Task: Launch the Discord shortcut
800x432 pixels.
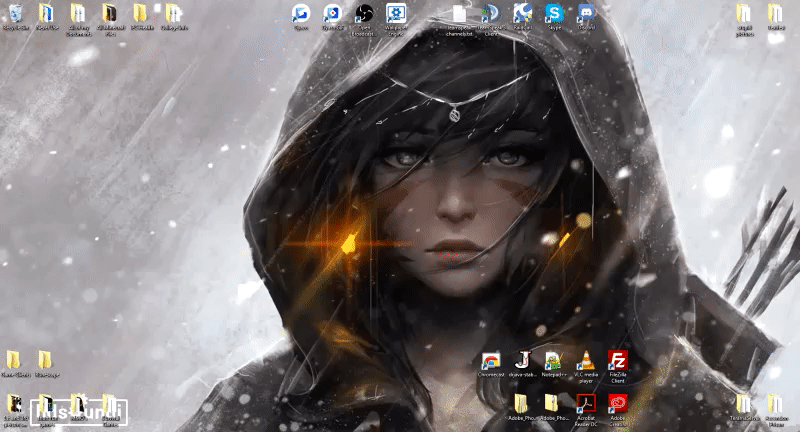Action: point(586,17)
